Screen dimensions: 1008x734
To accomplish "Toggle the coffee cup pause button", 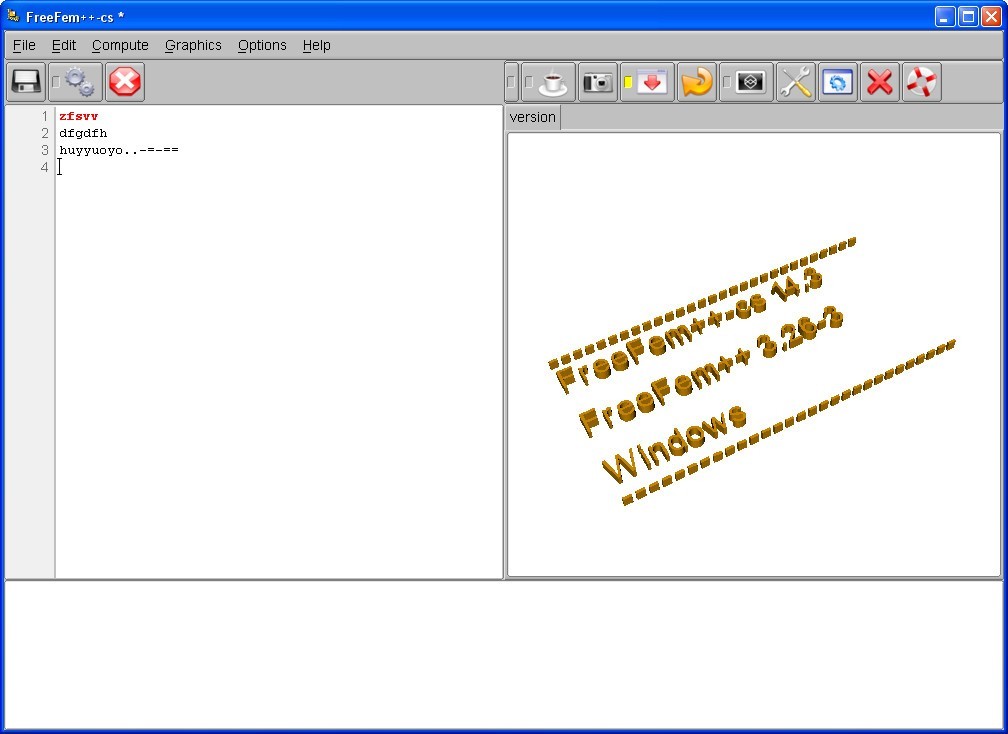I will [548, 82].
